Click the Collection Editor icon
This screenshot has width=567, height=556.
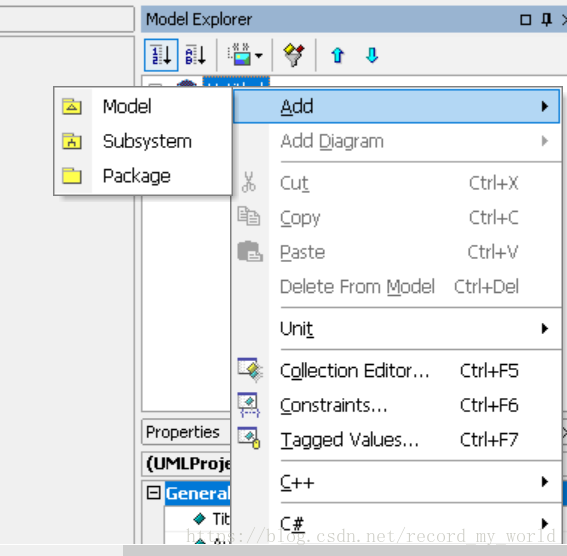point(250,370)
